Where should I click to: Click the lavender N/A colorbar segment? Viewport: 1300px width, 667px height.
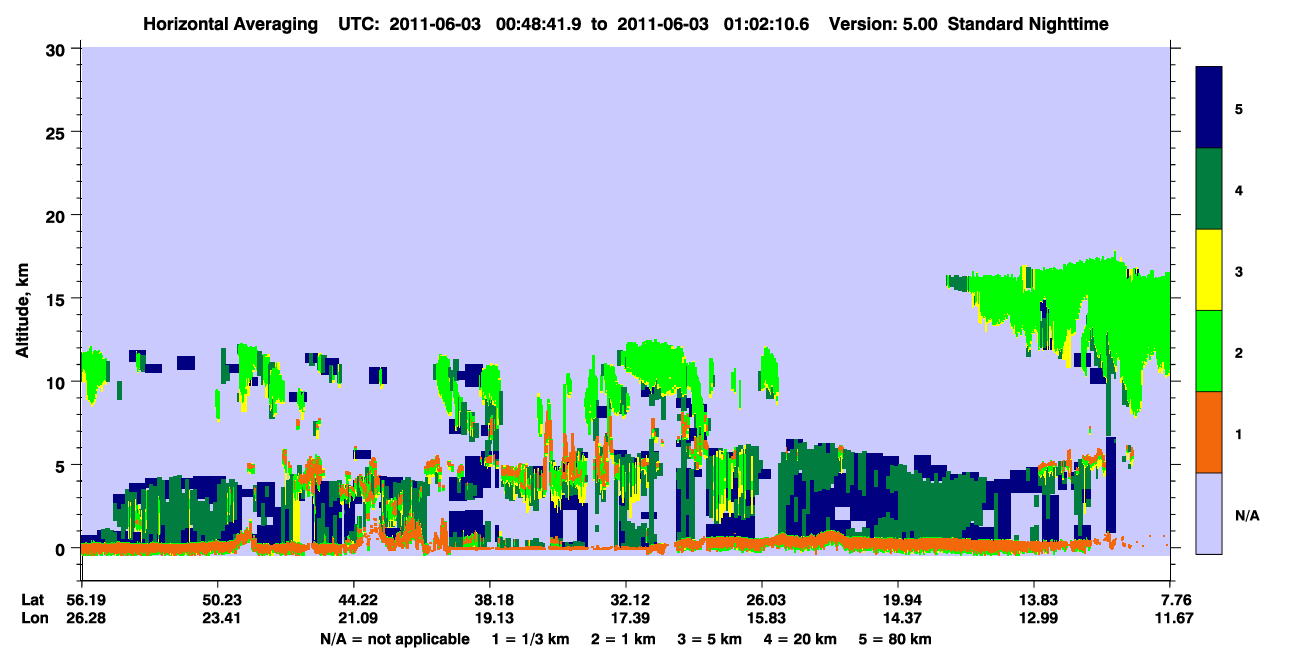1209,512
